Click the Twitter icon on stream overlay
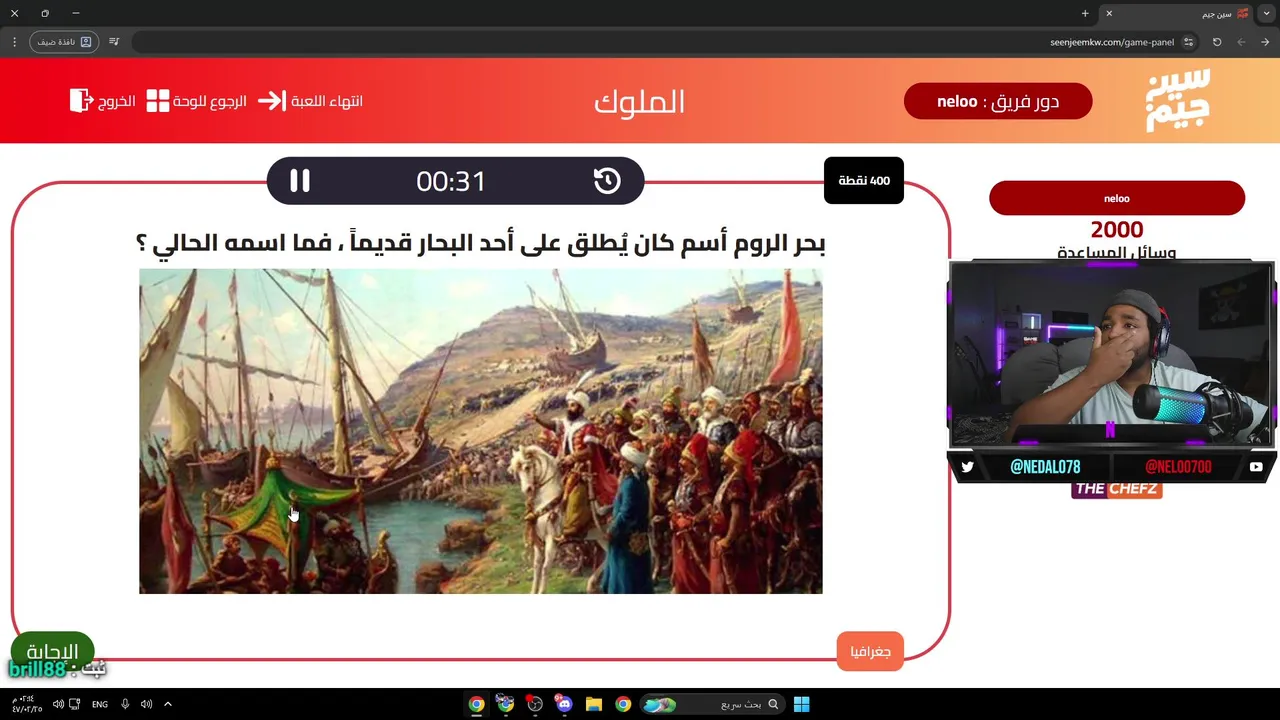 pyautogui.click(x=967, y=466)
